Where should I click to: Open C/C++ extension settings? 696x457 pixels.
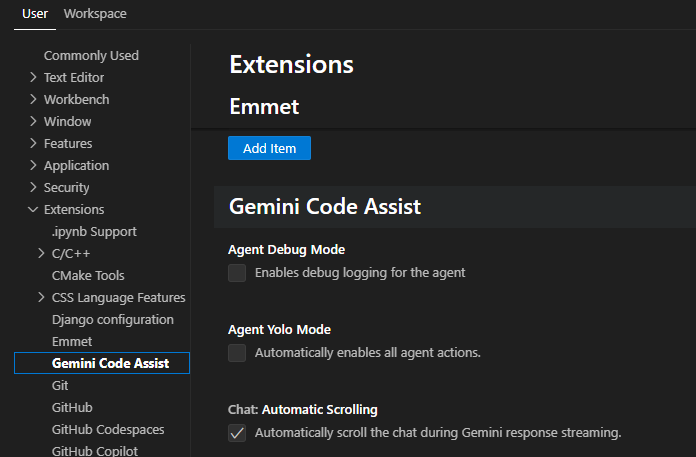71,253
